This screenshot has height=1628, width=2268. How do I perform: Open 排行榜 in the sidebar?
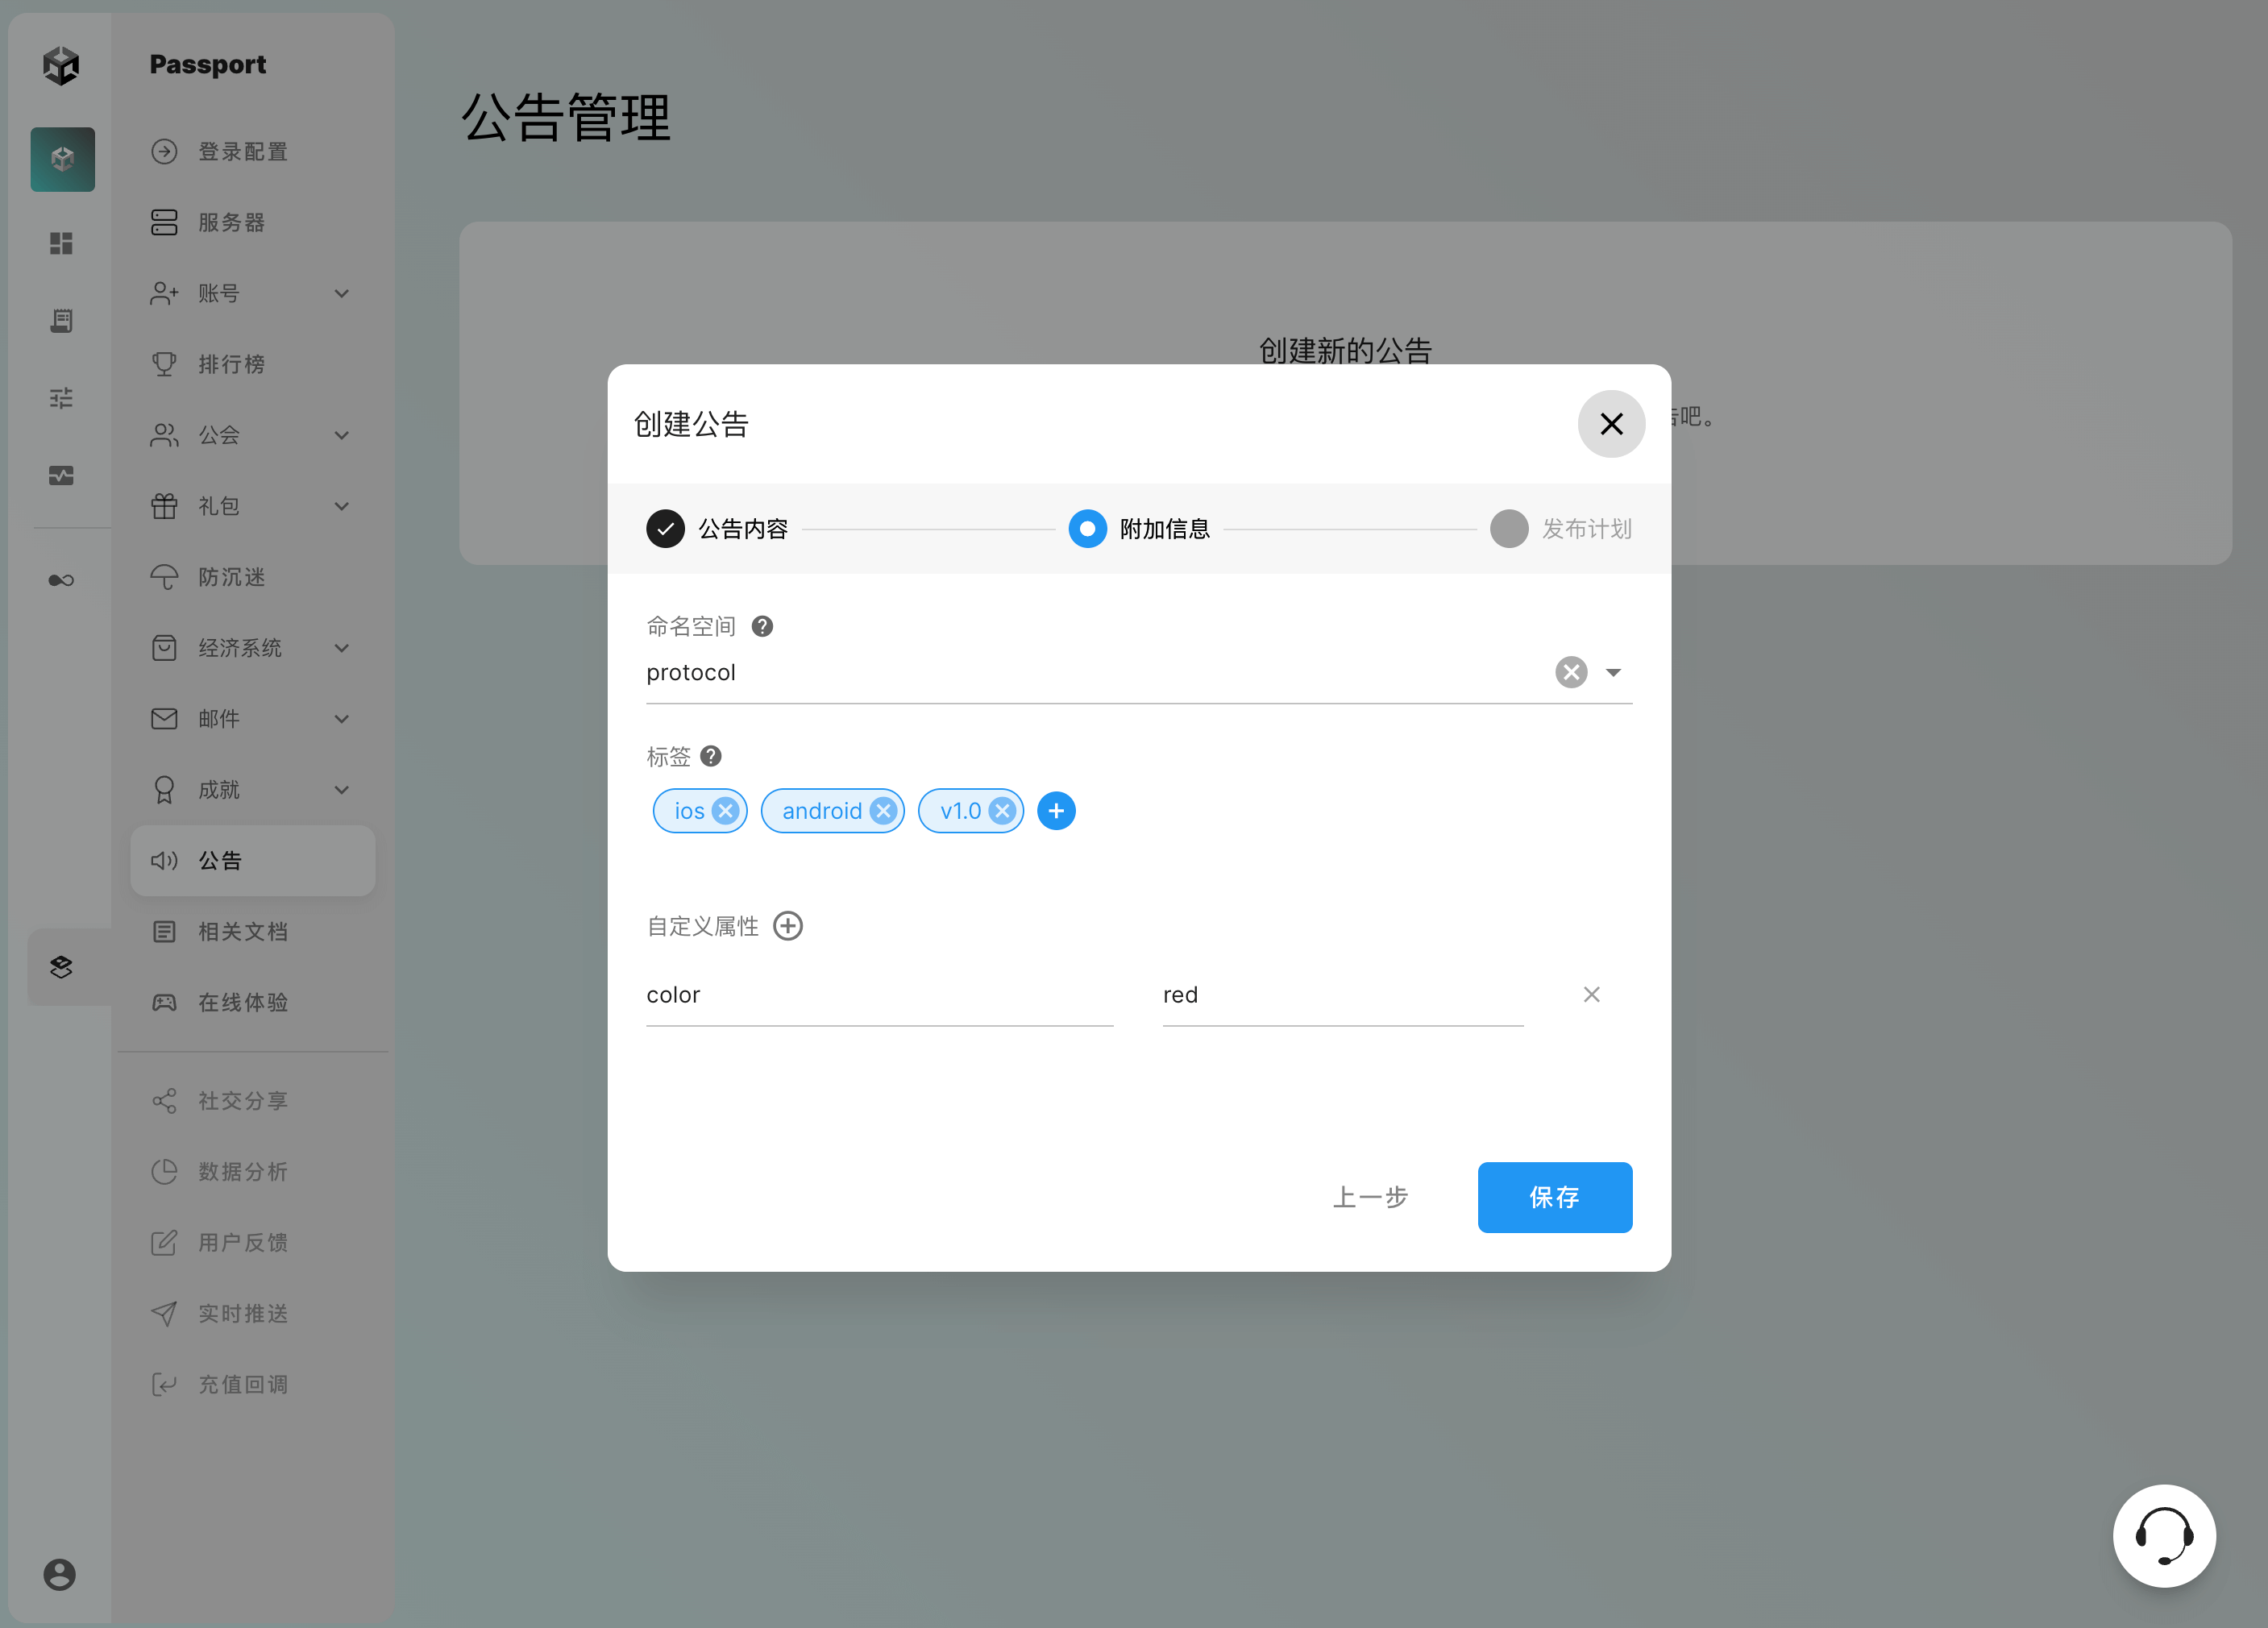[232, 364]
